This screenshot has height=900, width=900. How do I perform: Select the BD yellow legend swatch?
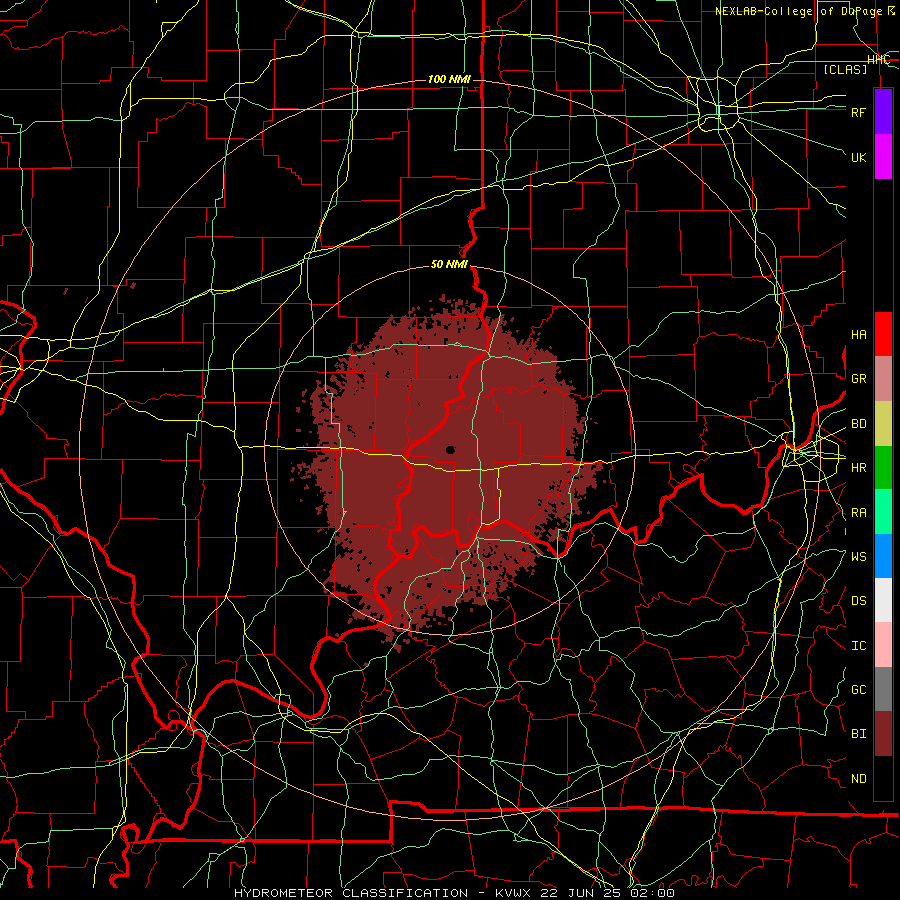883,423
